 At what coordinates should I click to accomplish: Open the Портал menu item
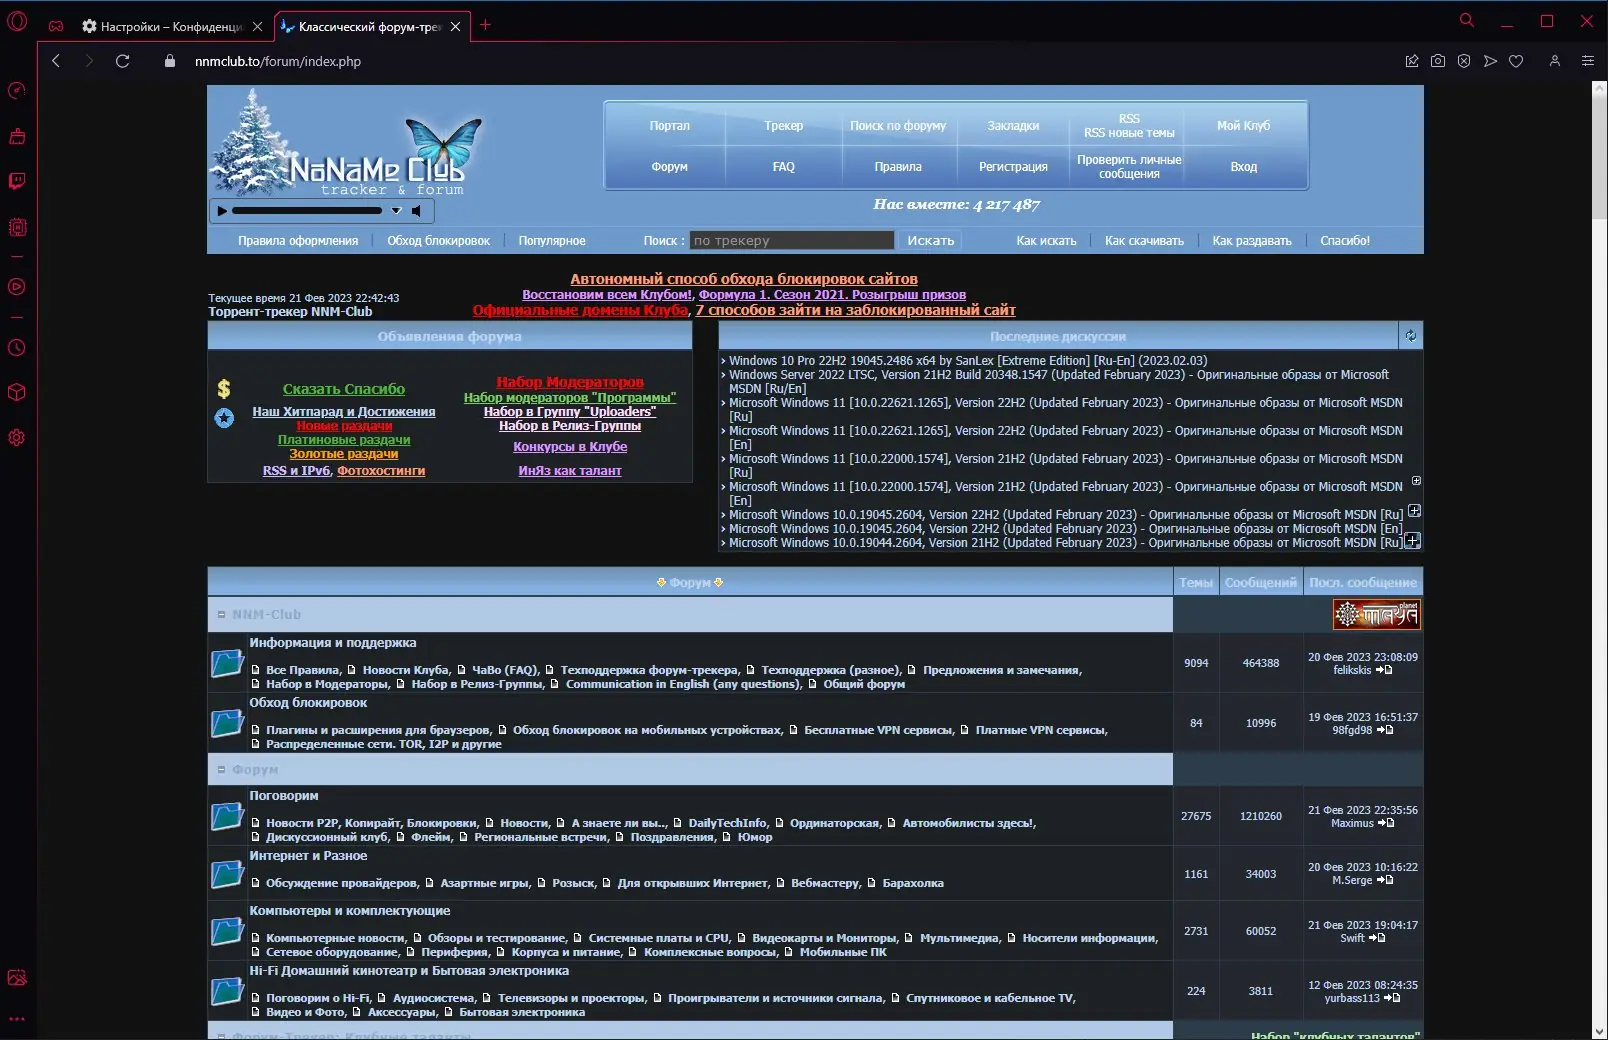click(x=670, y=126)
